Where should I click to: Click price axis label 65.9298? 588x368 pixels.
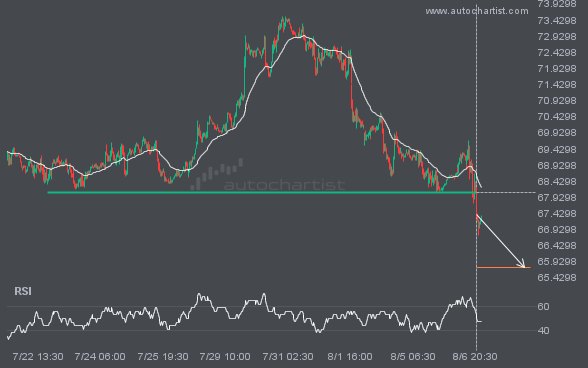556,262
